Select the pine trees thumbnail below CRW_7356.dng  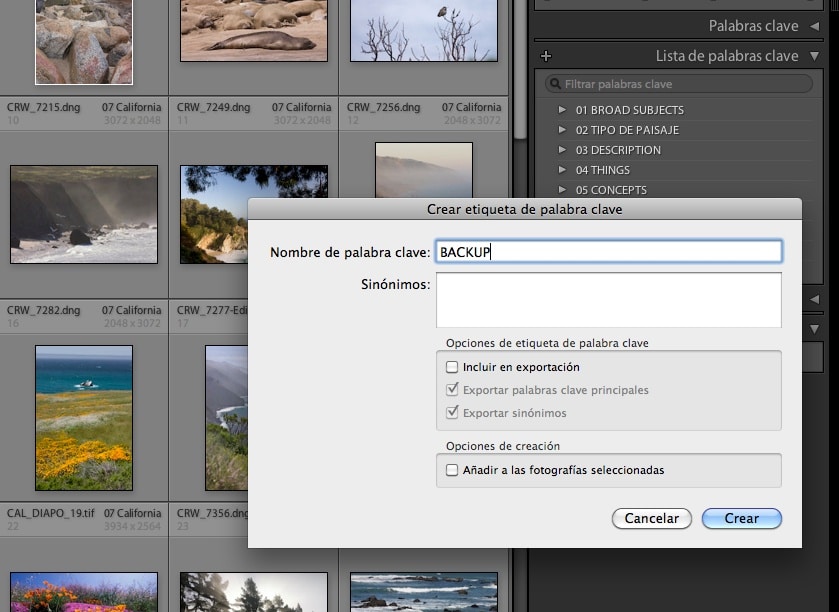(x=254, y=592)
